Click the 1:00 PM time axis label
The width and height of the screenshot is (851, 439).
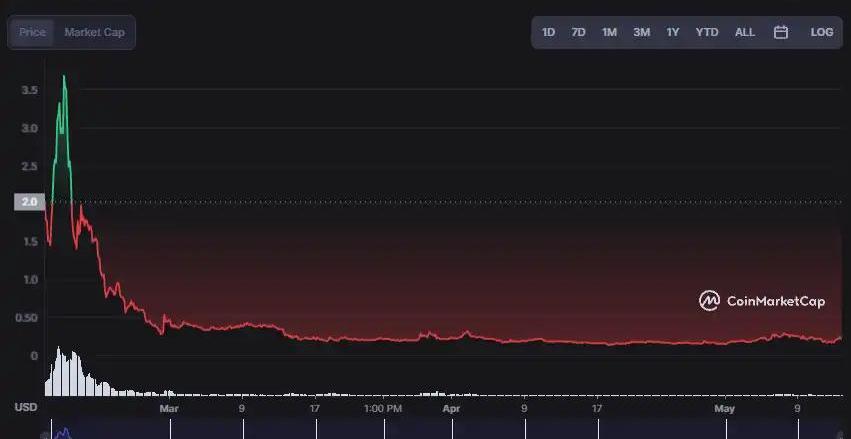click(383, 409)
